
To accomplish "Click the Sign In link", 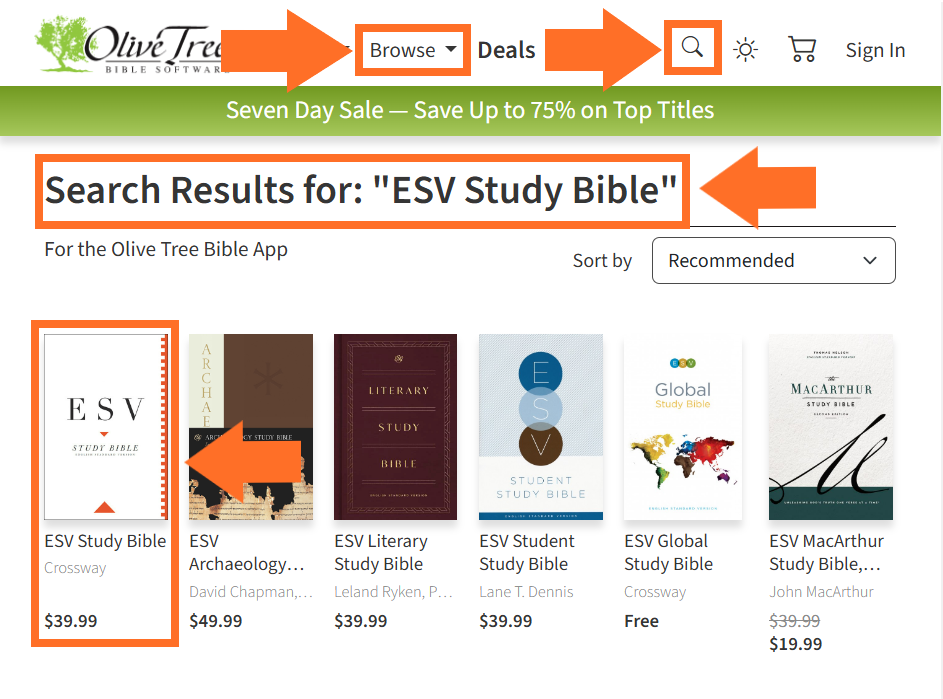I will click(x=875, y=50).
